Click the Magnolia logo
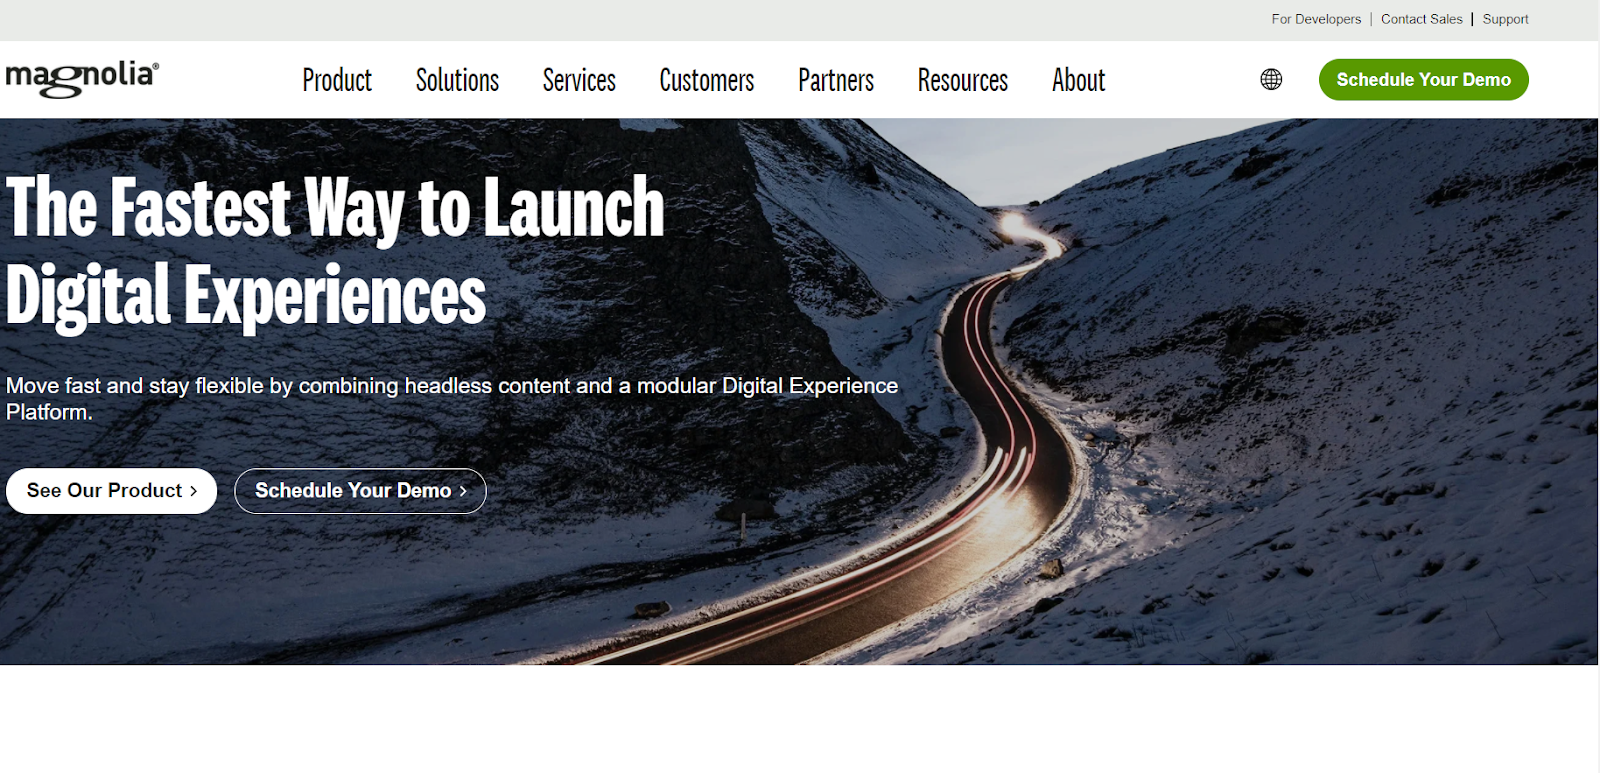 point(82,79)
